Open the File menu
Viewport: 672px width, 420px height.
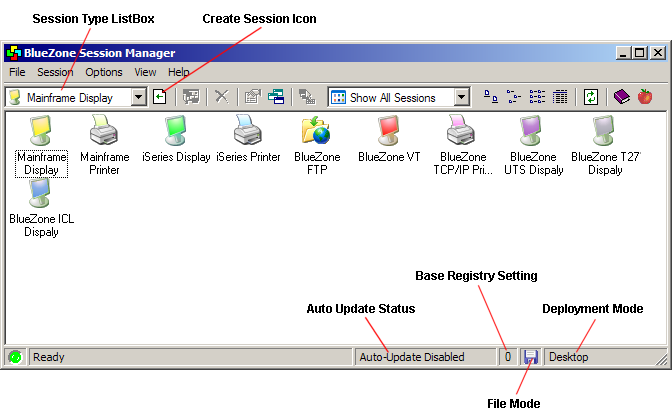coord(17,72)
